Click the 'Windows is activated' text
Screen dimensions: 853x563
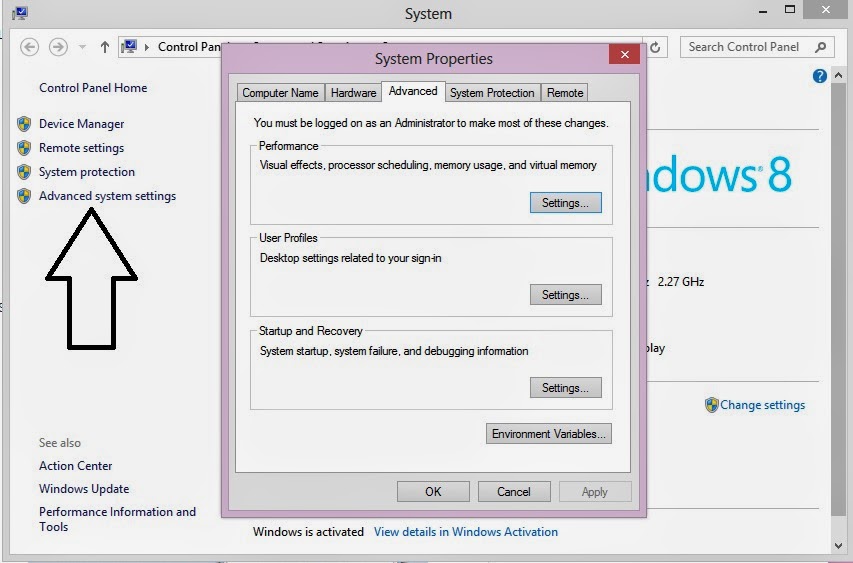pyautogui.click(x=308, y=531)
